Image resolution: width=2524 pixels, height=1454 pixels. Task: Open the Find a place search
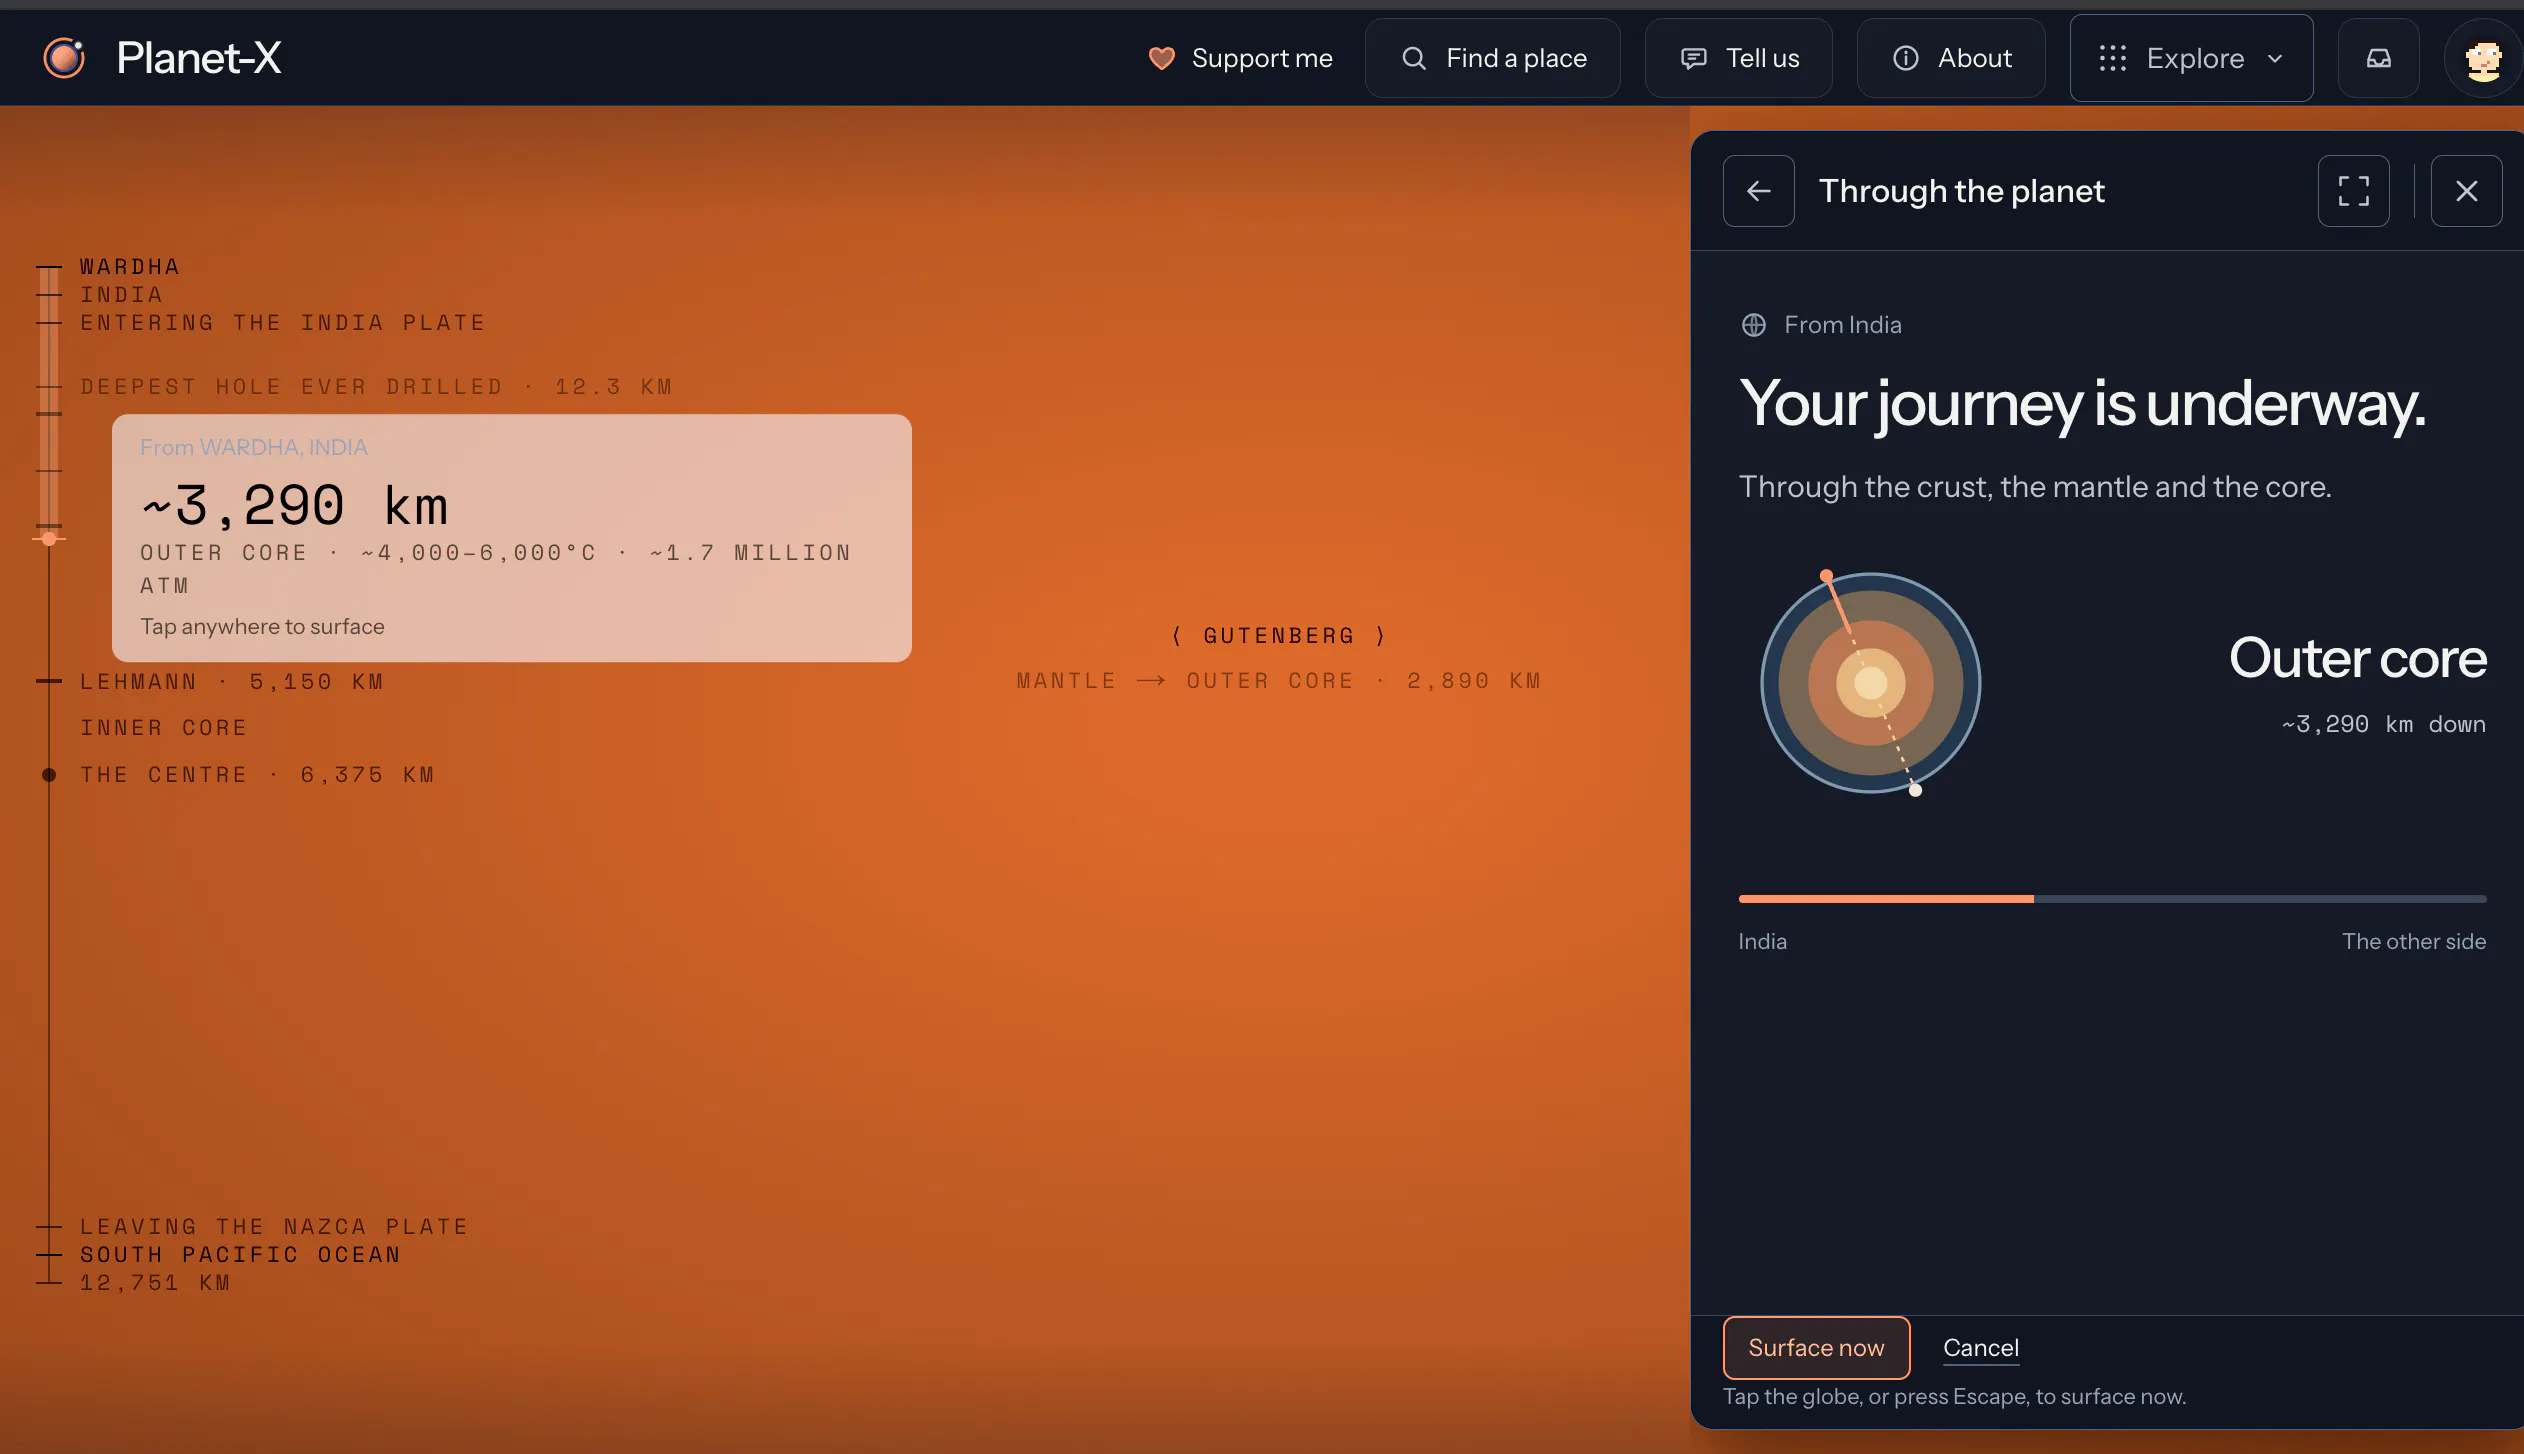click(1493, 58)
